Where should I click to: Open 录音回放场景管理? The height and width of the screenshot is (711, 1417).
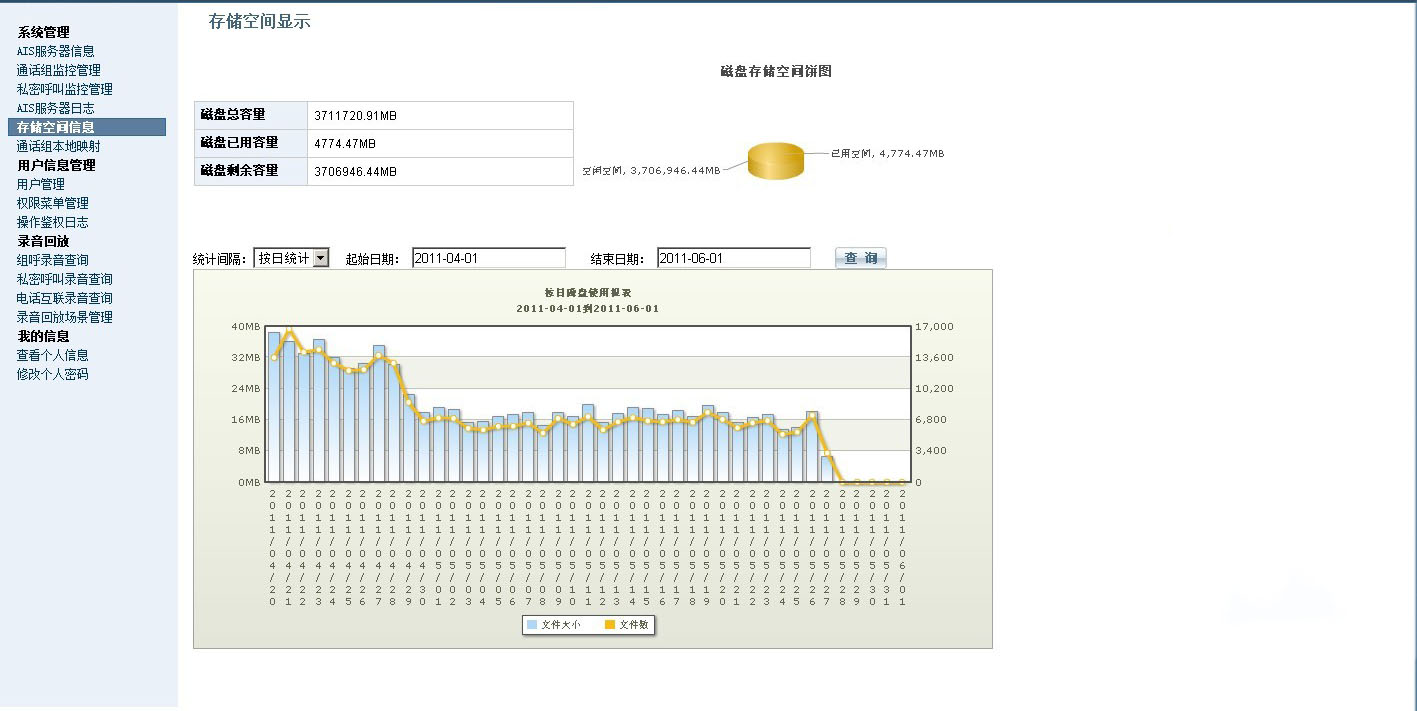coord(65,317)
